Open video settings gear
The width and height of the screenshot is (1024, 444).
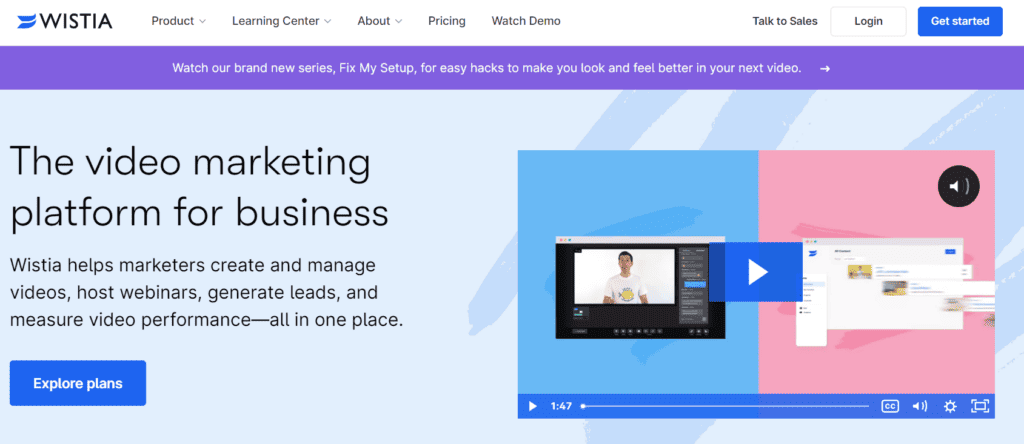(x=950, y=406)
